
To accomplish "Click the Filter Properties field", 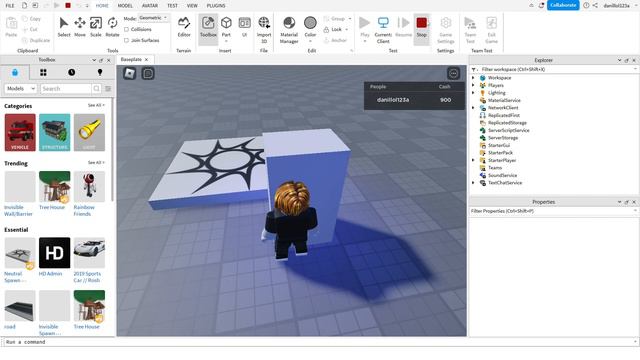I will (553, 211).
